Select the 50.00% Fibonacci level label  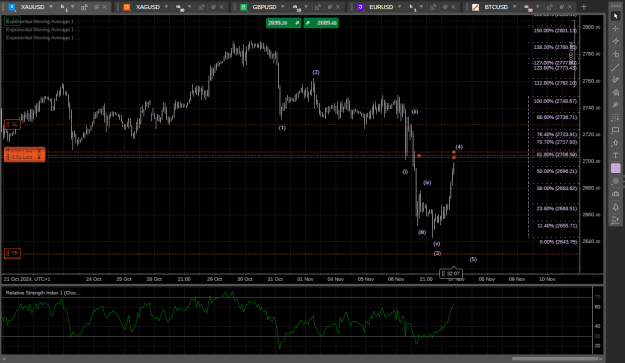click(556, 171)
